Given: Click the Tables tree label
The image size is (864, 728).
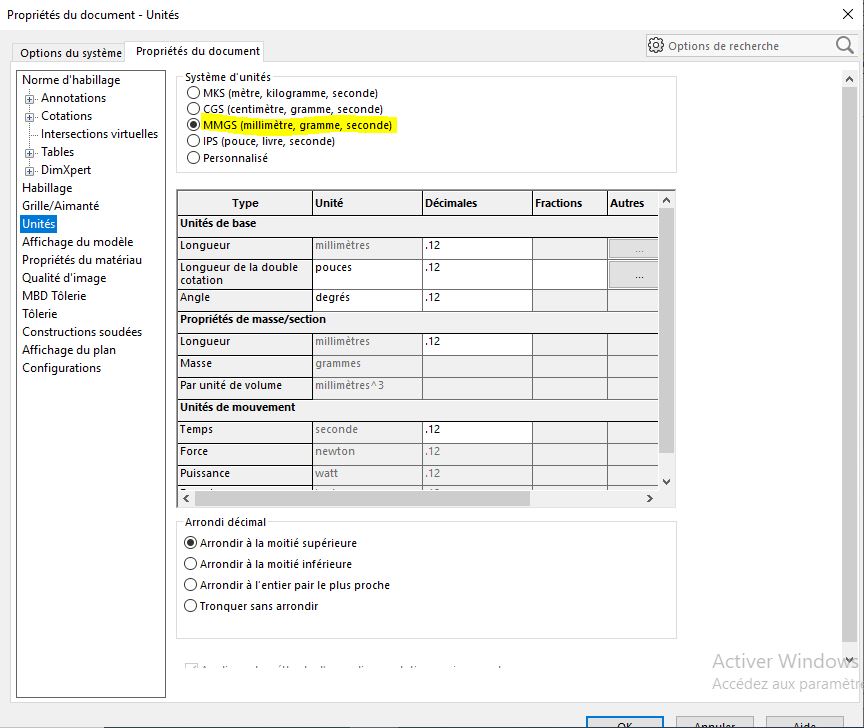Looking at the screenshot, I should 57,152.
